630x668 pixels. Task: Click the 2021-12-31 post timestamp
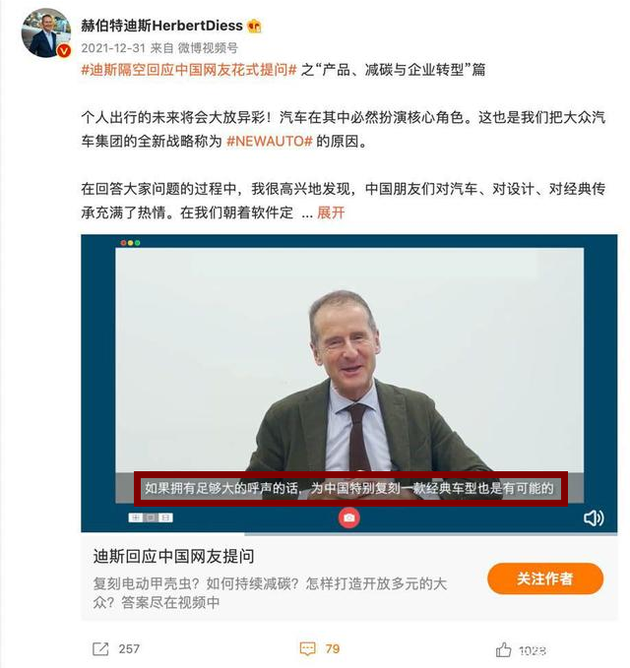[113, 48]
